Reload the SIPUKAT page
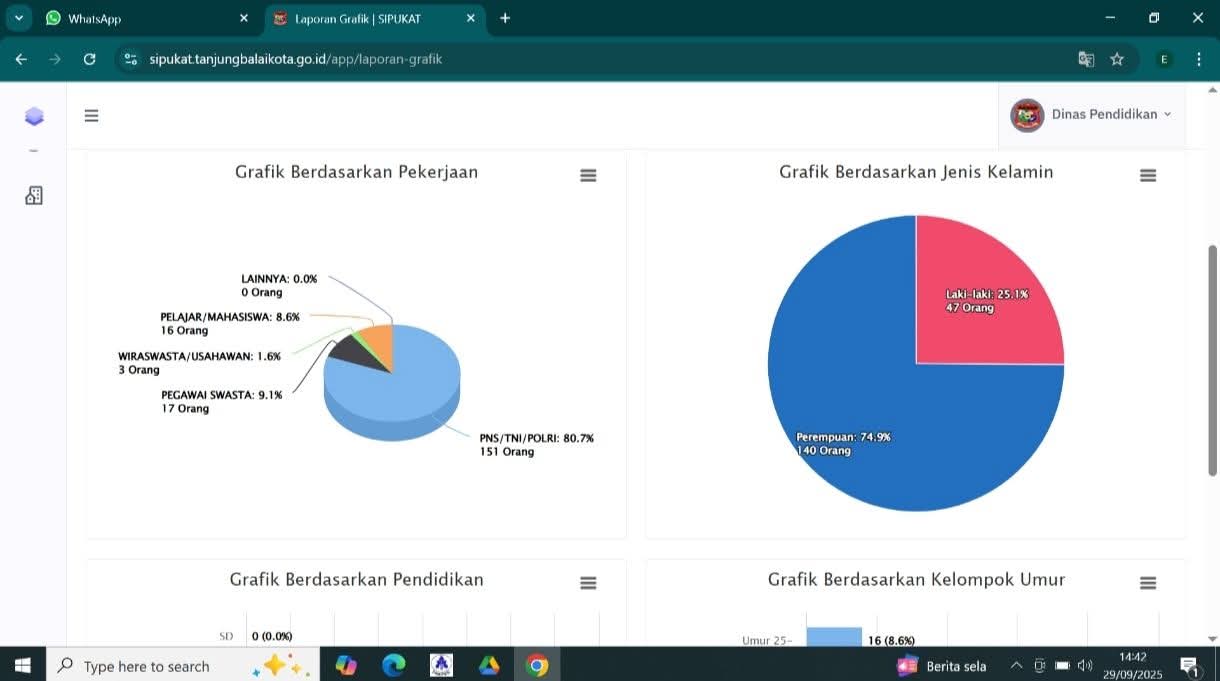This screenshot has width=1220, height=681. (x=89, y=59)
